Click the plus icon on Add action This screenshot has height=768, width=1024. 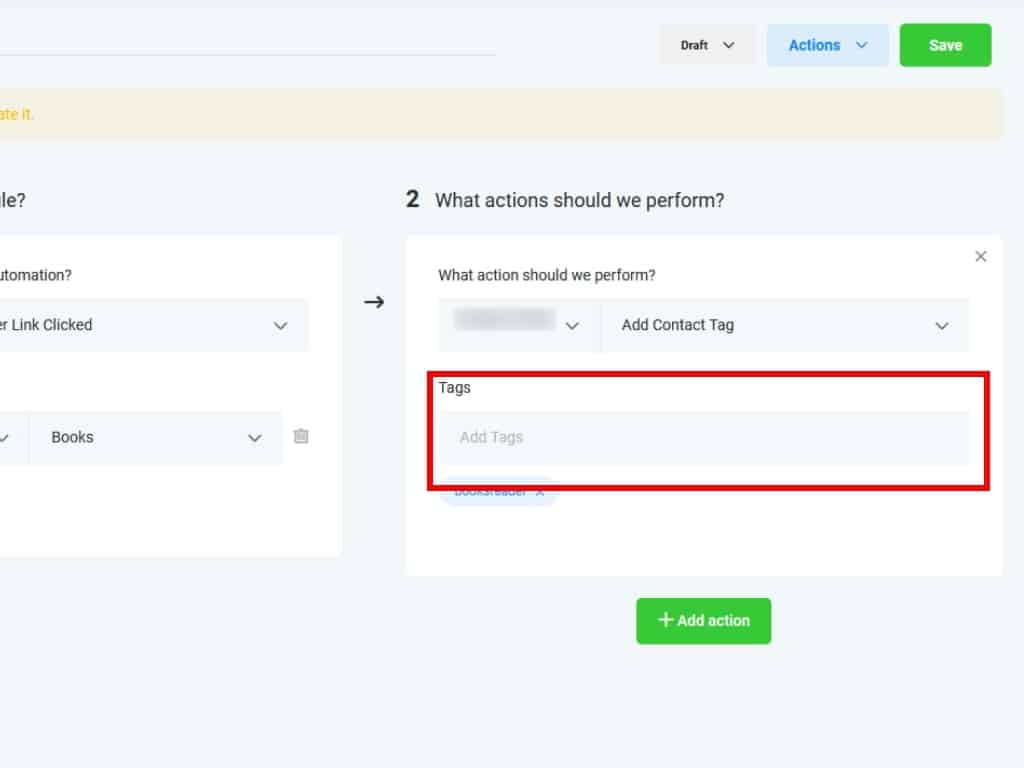coord(665,620)
